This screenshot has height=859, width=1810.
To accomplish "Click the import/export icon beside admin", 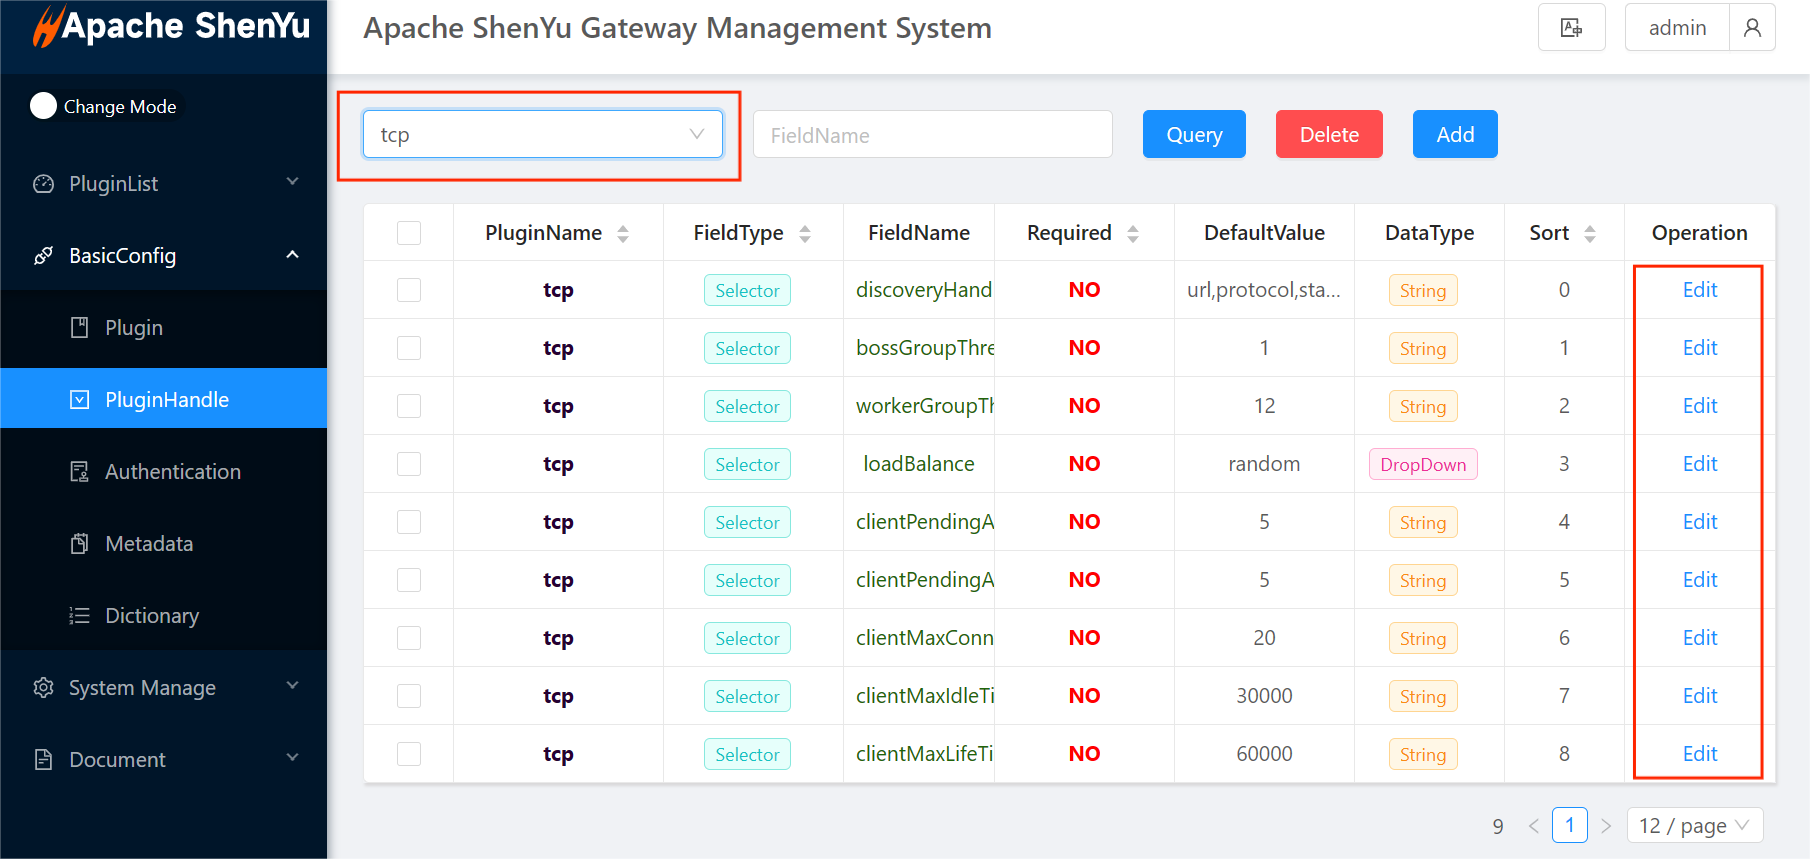I will pyautogui.click(x=1571, y=28).
